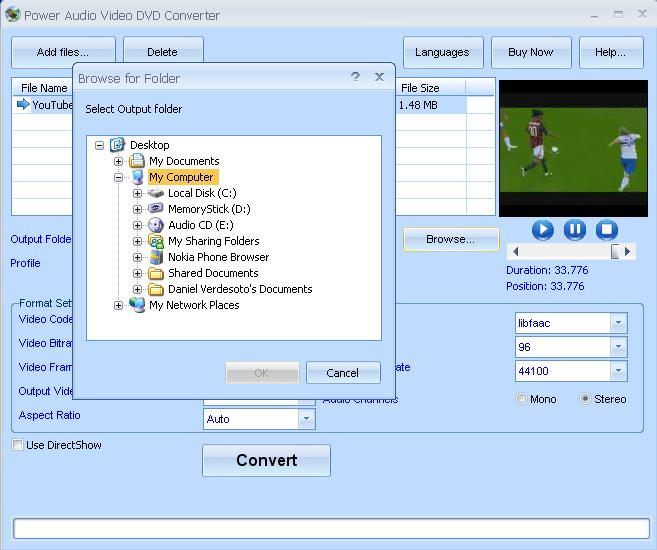Image resolution: width=657 pixels, height=550 pixels.
Task: Step position slider right with arrow
Action: pos(627,251)
